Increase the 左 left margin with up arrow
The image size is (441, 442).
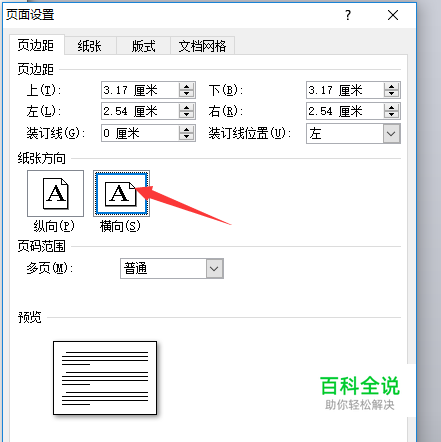(x=186, y=108)
